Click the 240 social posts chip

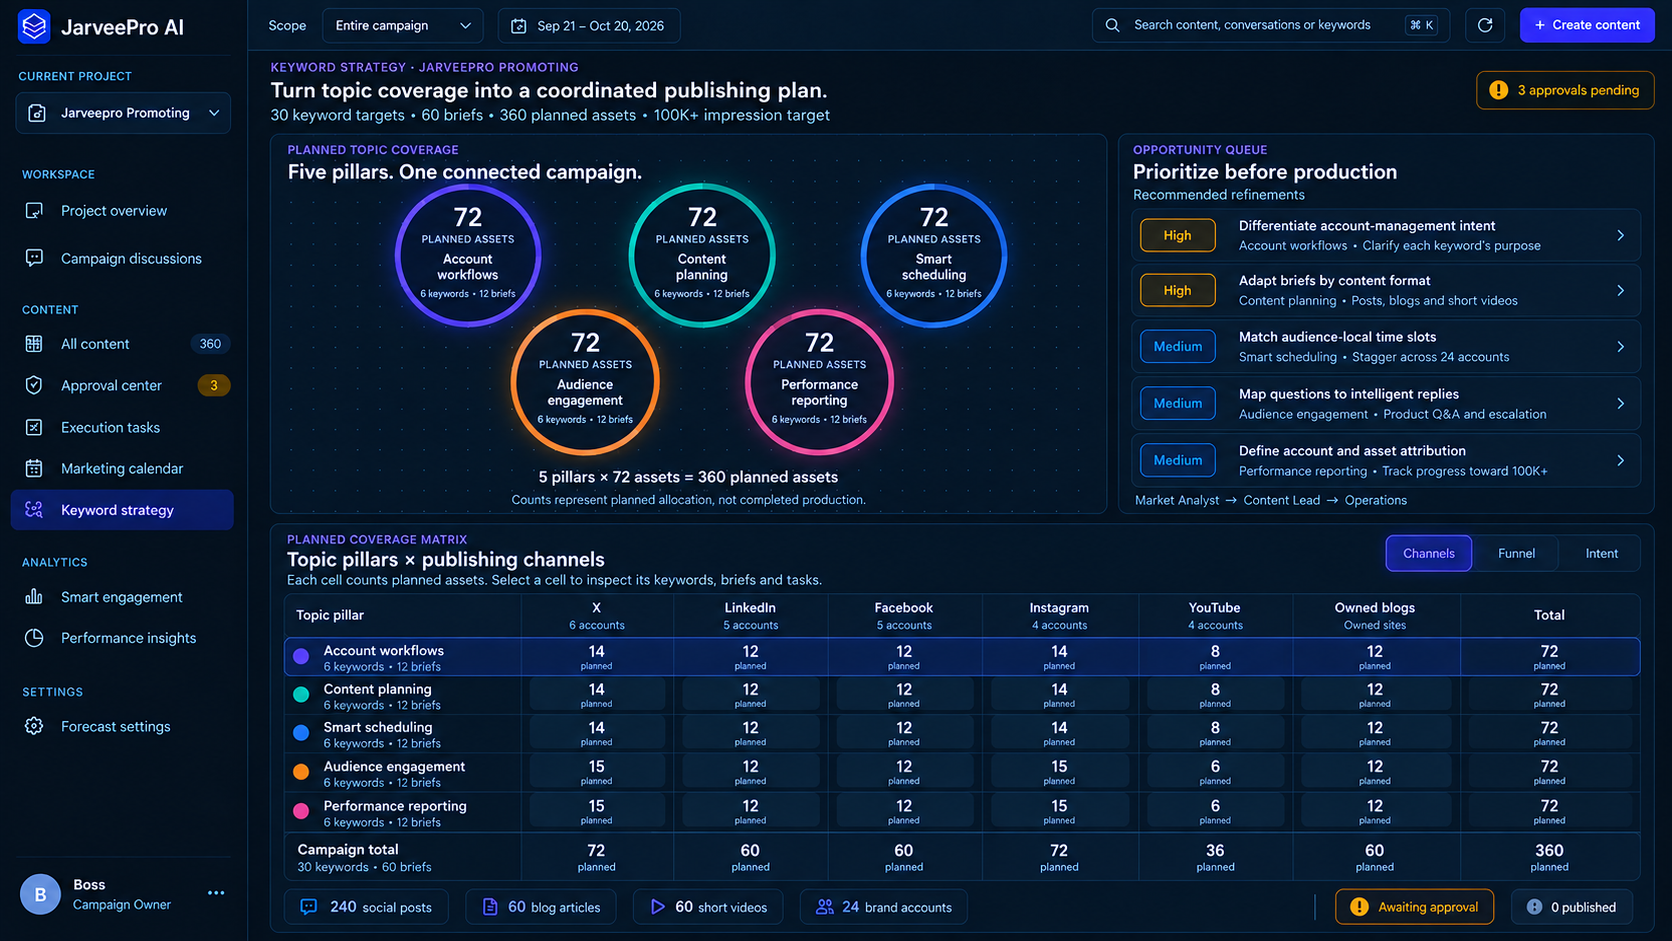(x=366, y=907)
